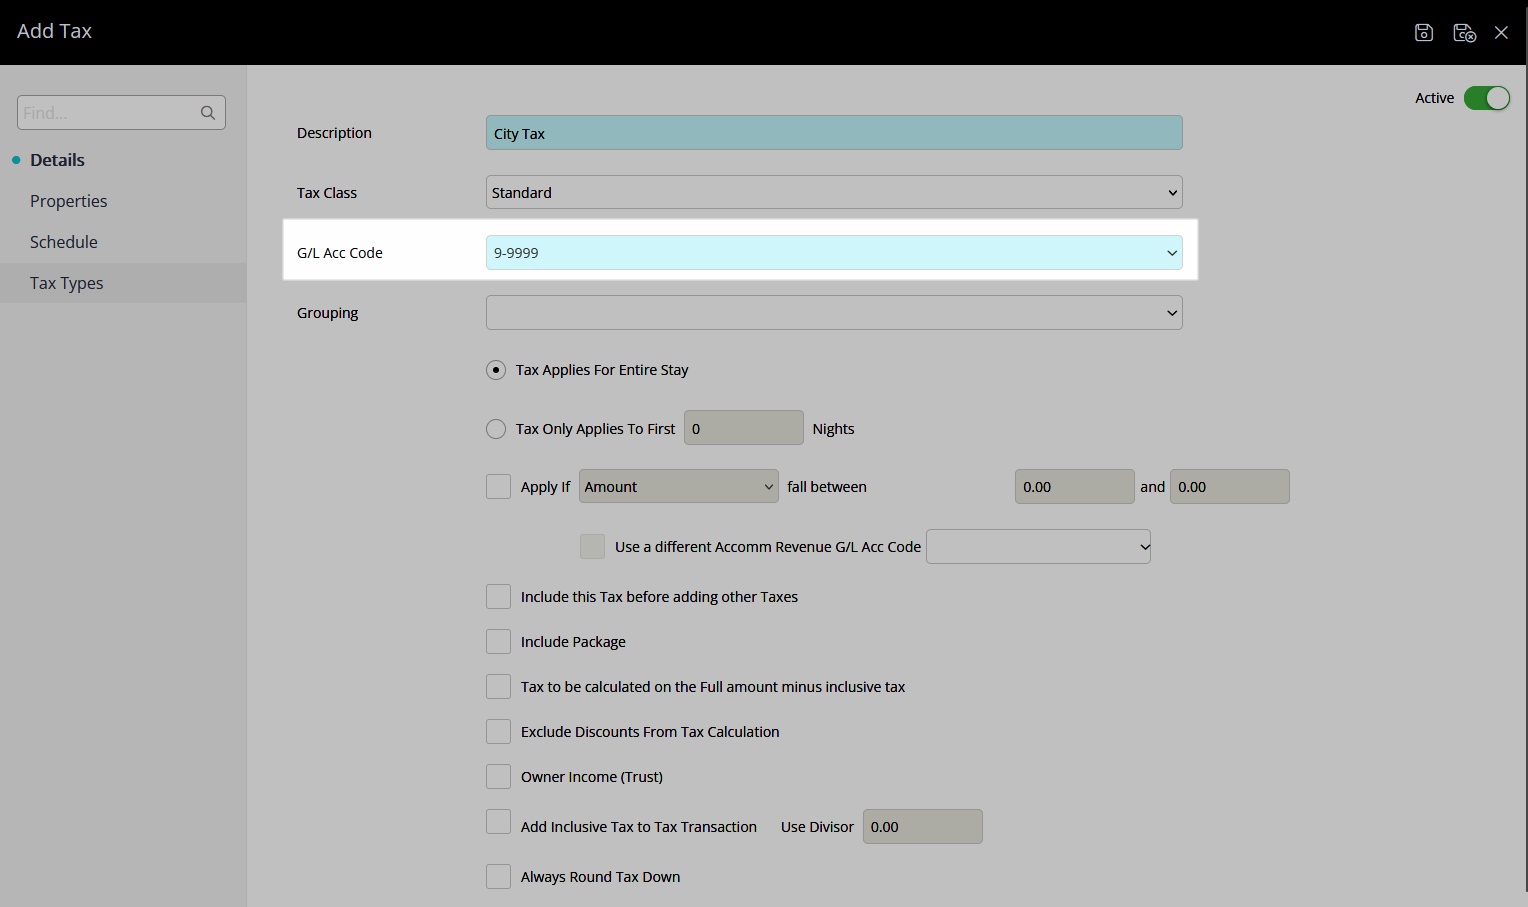Open the G/L Acc Code dropdown
This screenshot has width=1528, height=907.
point(834,252)
